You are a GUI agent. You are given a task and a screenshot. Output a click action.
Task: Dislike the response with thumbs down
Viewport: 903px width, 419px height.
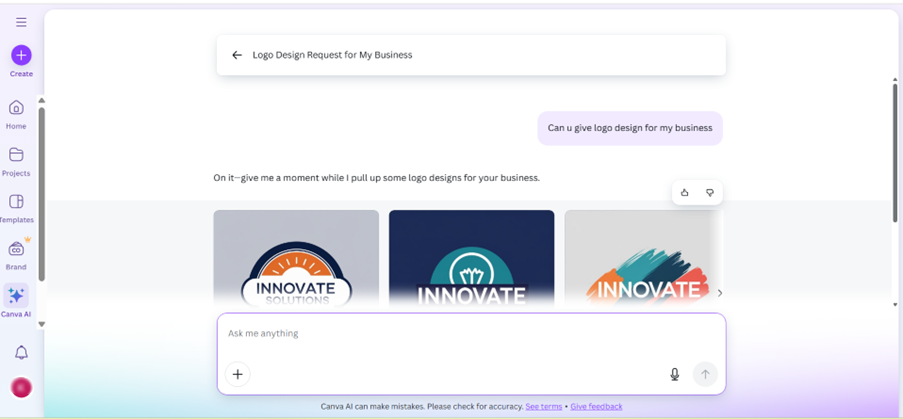click(710, 193)
